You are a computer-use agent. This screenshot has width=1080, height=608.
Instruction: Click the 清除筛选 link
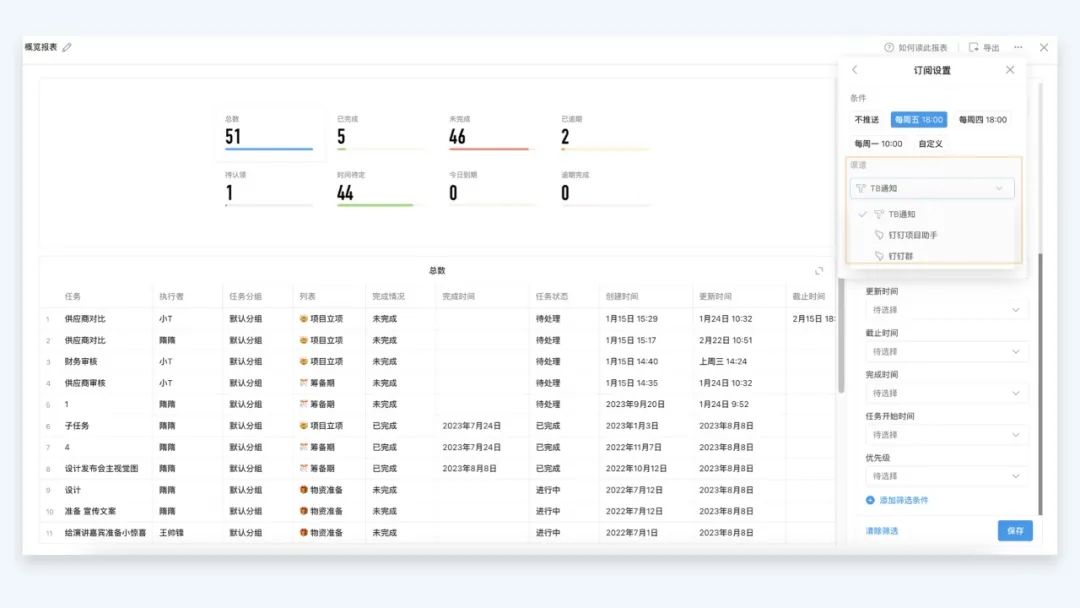tap(882, 531)
